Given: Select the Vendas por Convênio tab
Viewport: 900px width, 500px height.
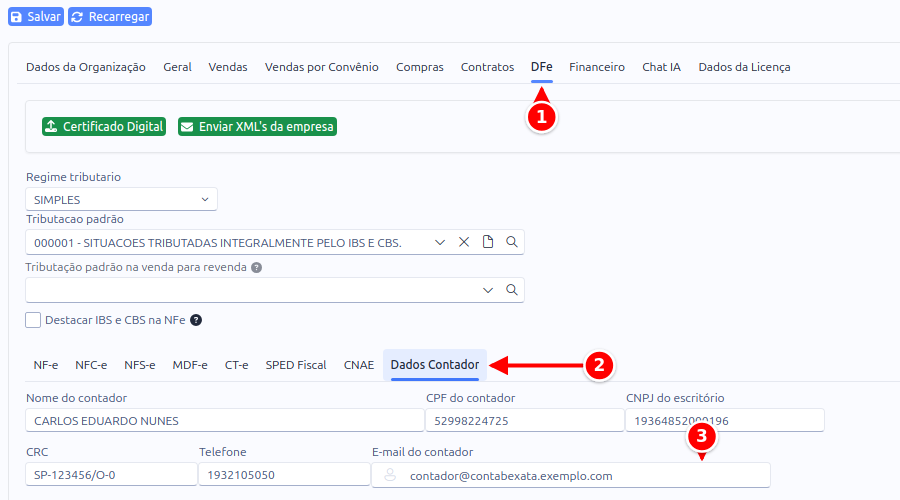Looking at the screenshot, I should click(321, 67).
